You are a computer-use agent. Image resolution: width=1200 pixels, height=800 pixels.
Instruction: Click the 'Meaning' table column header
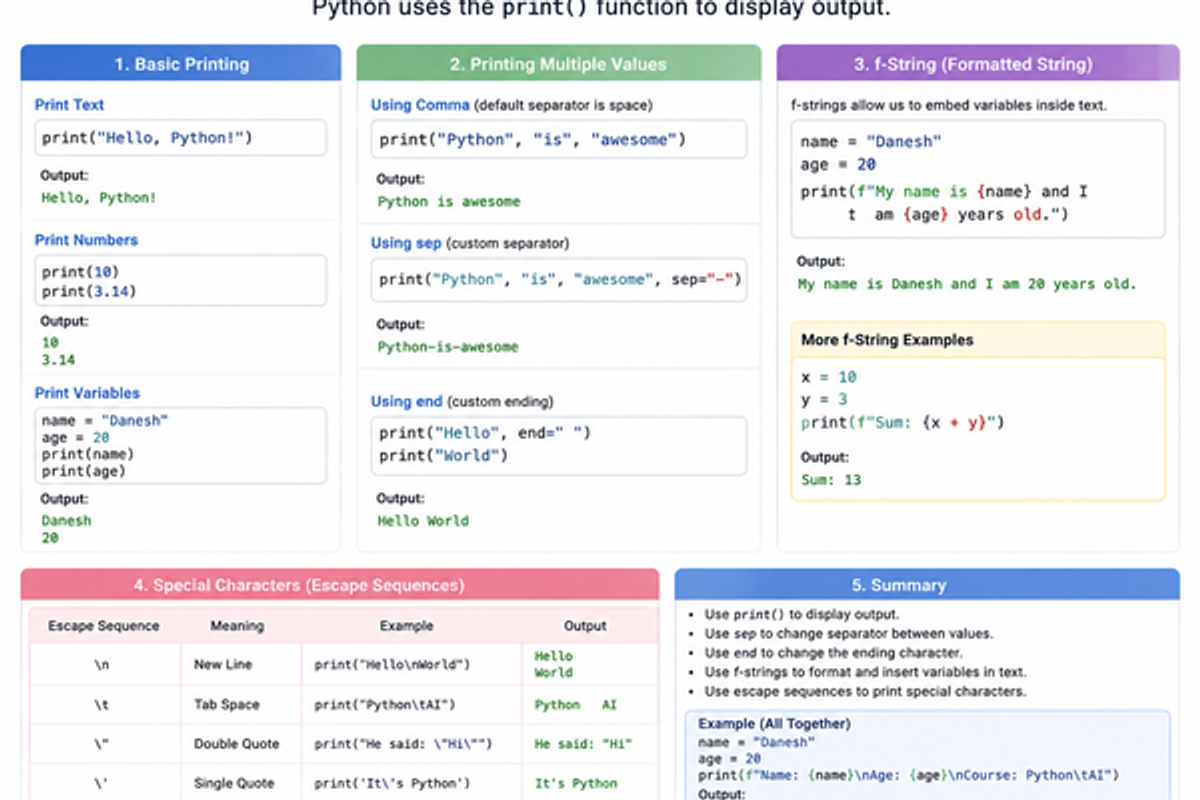tap(237, 626)
